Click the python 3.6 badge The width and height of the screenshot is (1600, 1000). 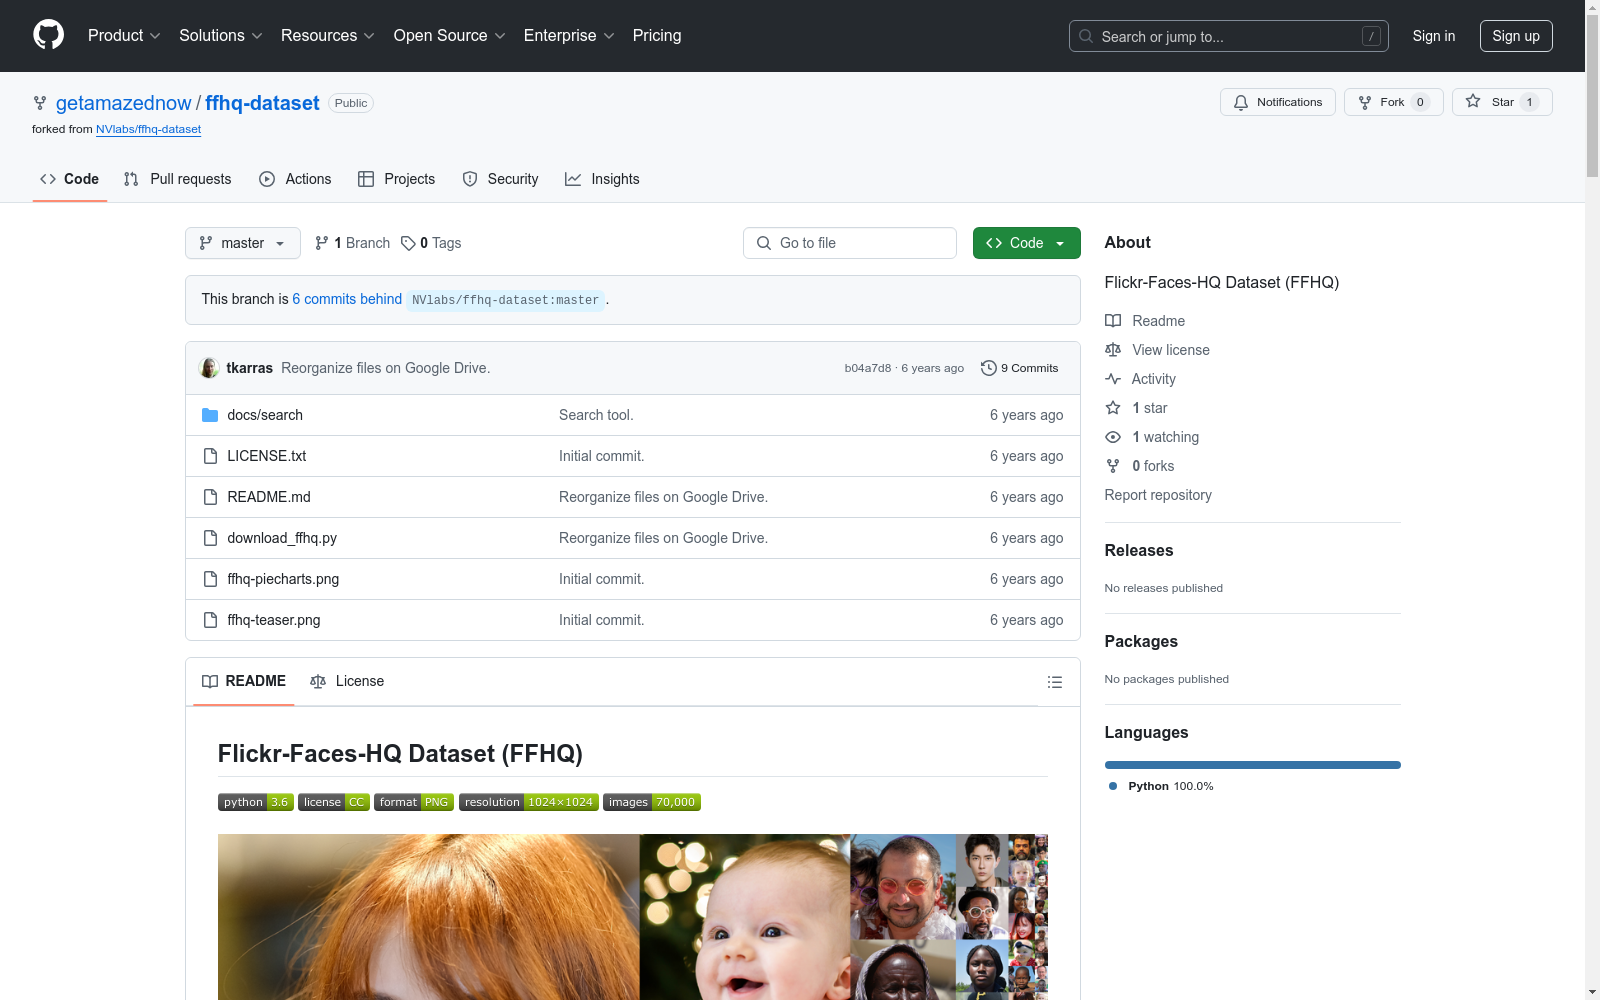(x=256, y=802)
